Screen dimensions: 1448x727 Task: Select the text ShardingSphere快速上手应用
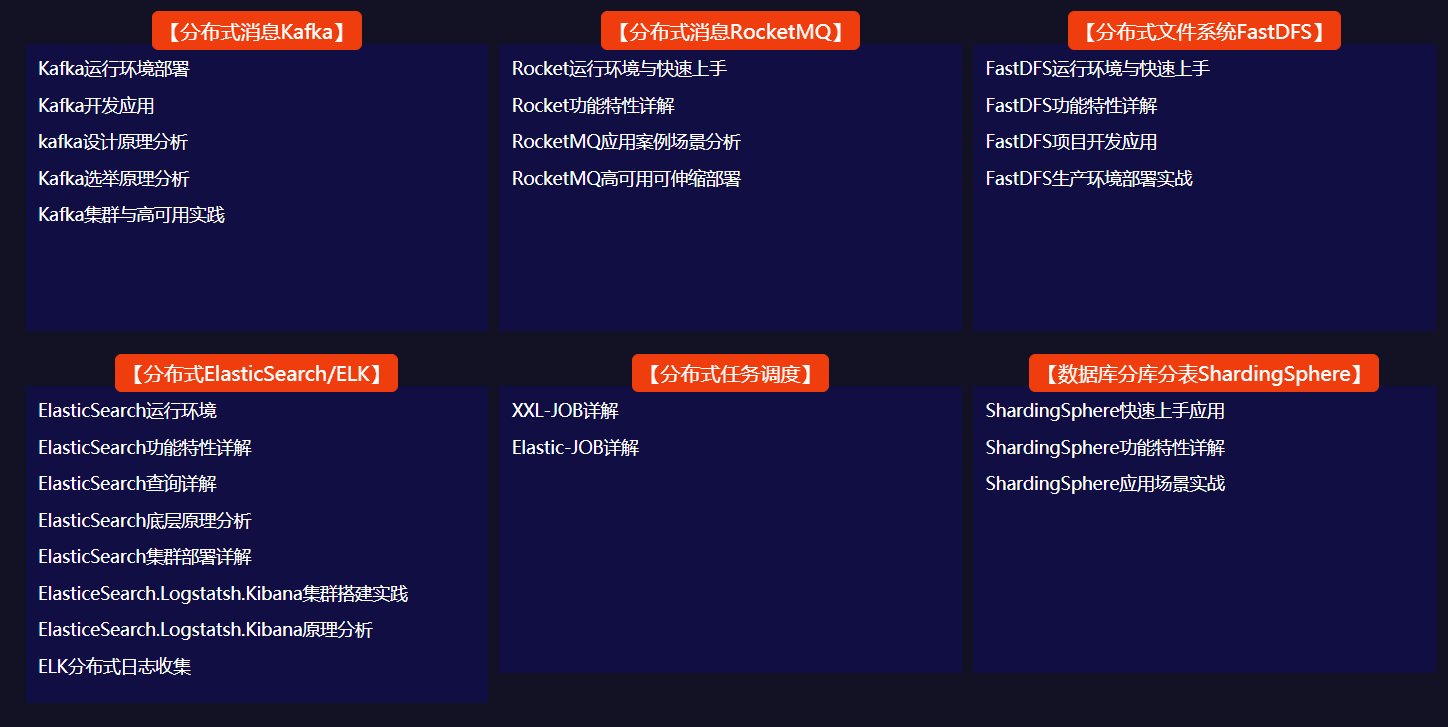click(1105, 411)
